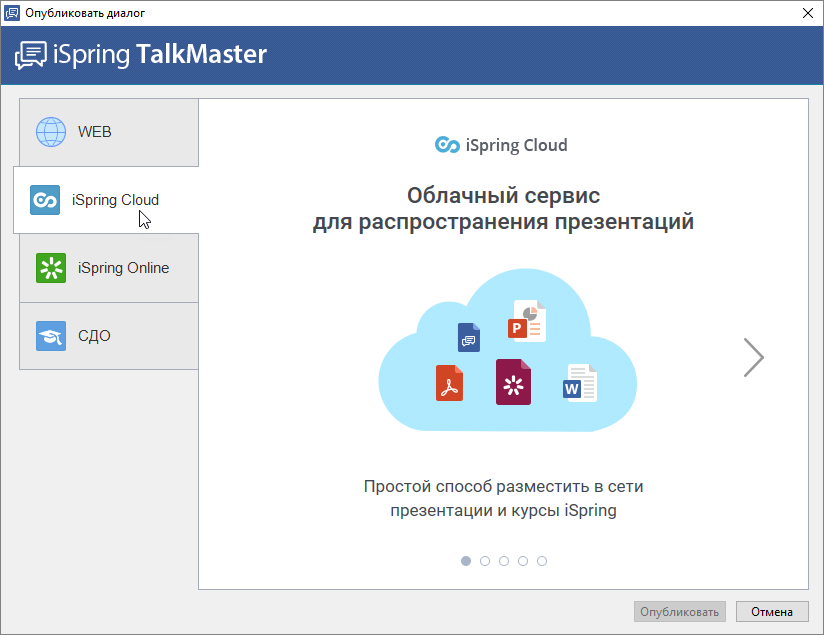Image resolution: width=824 pixels, height=635 pixels.
Task: Click the Word document icon in the cloud
Action: [580, 383]
